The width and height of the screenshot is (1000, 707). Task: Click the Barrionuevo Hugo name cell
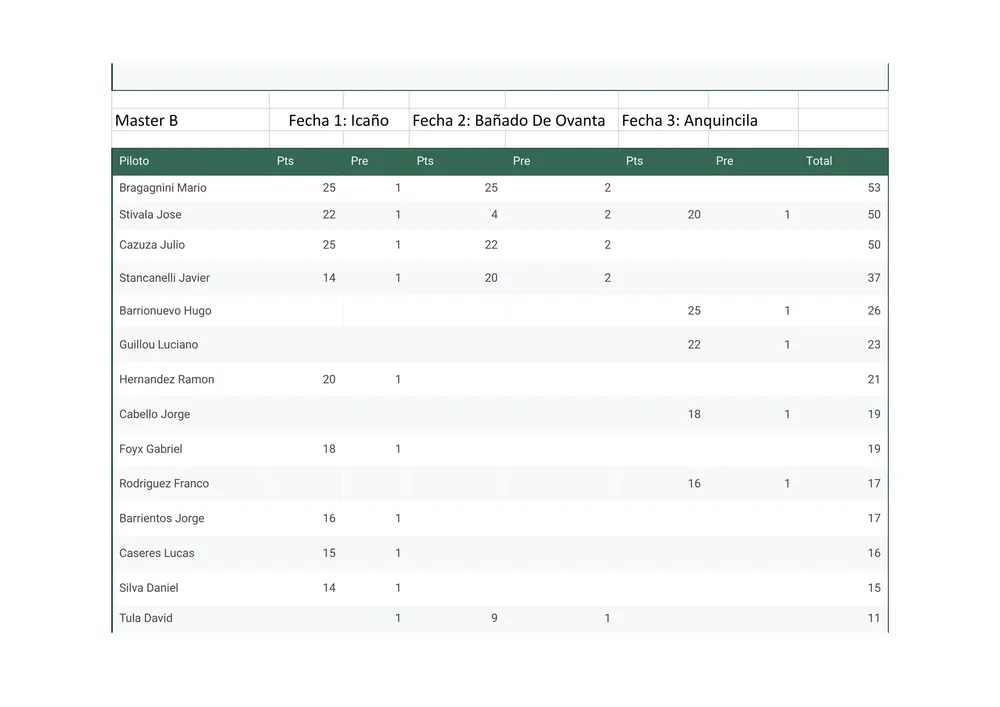click(x=165, y=311)
